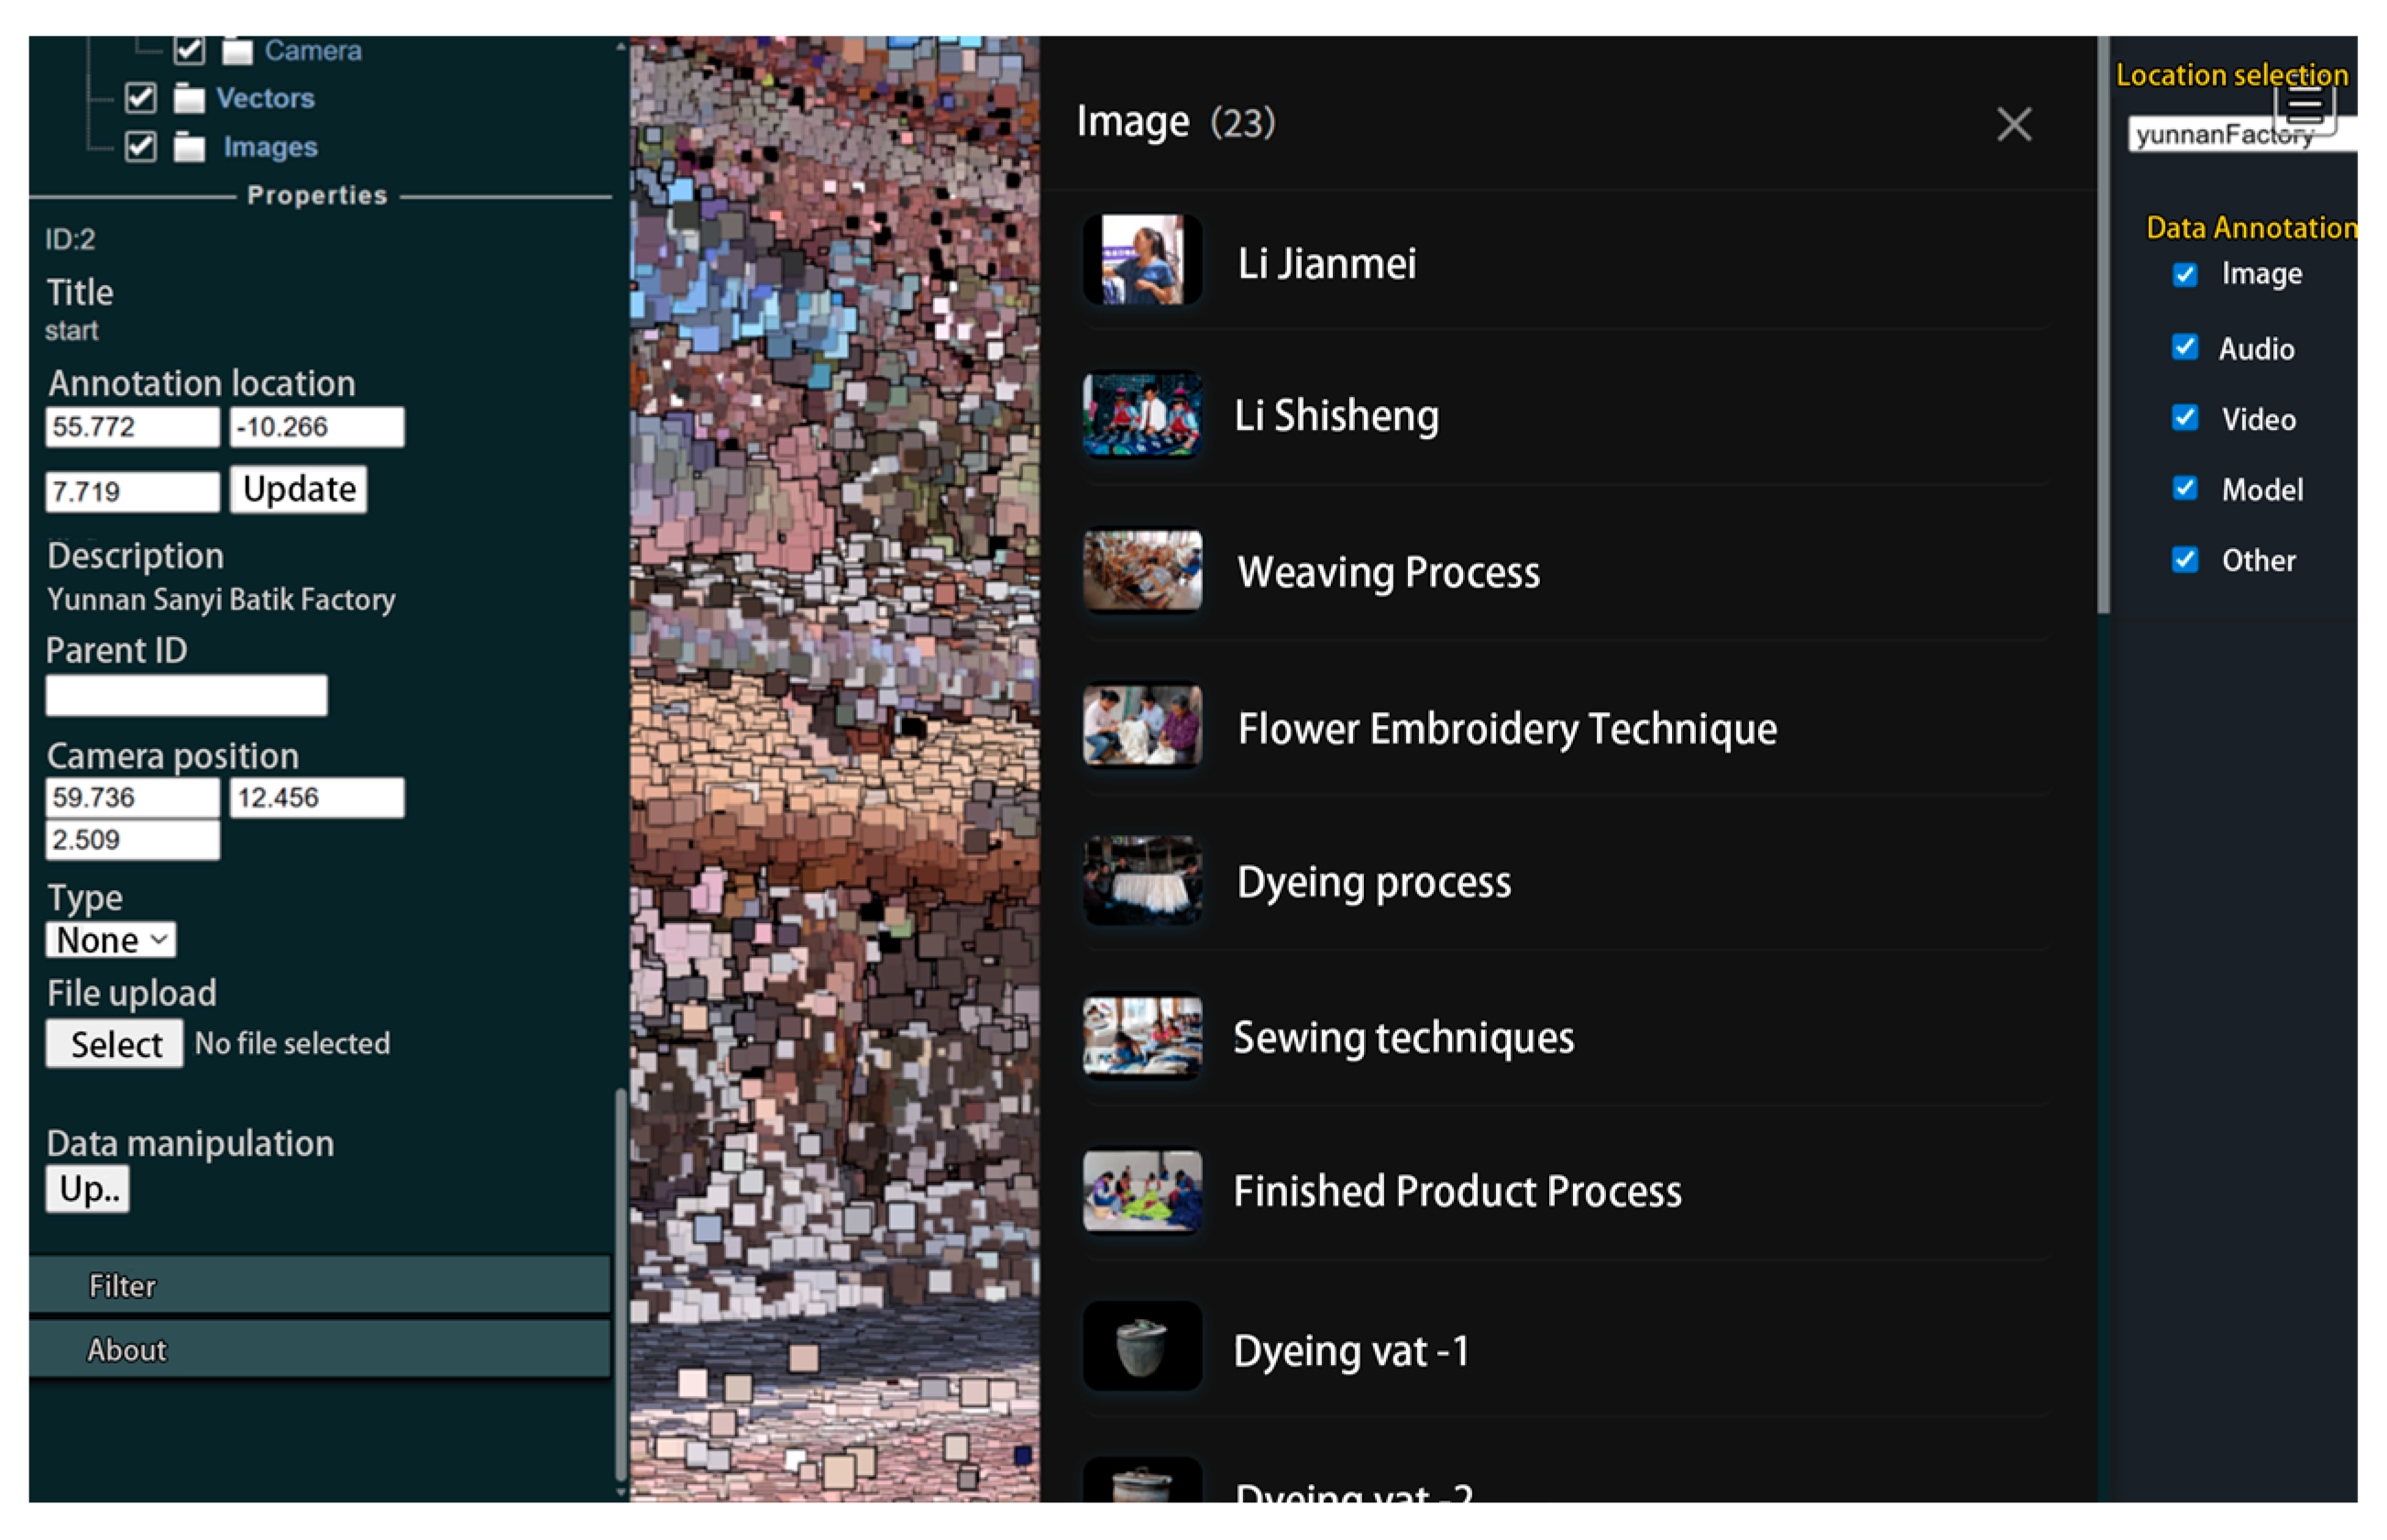The width and height of the screenshot is (2387, 1540).
Task: Click the Camera folder icon
Action: coord(237,50)
